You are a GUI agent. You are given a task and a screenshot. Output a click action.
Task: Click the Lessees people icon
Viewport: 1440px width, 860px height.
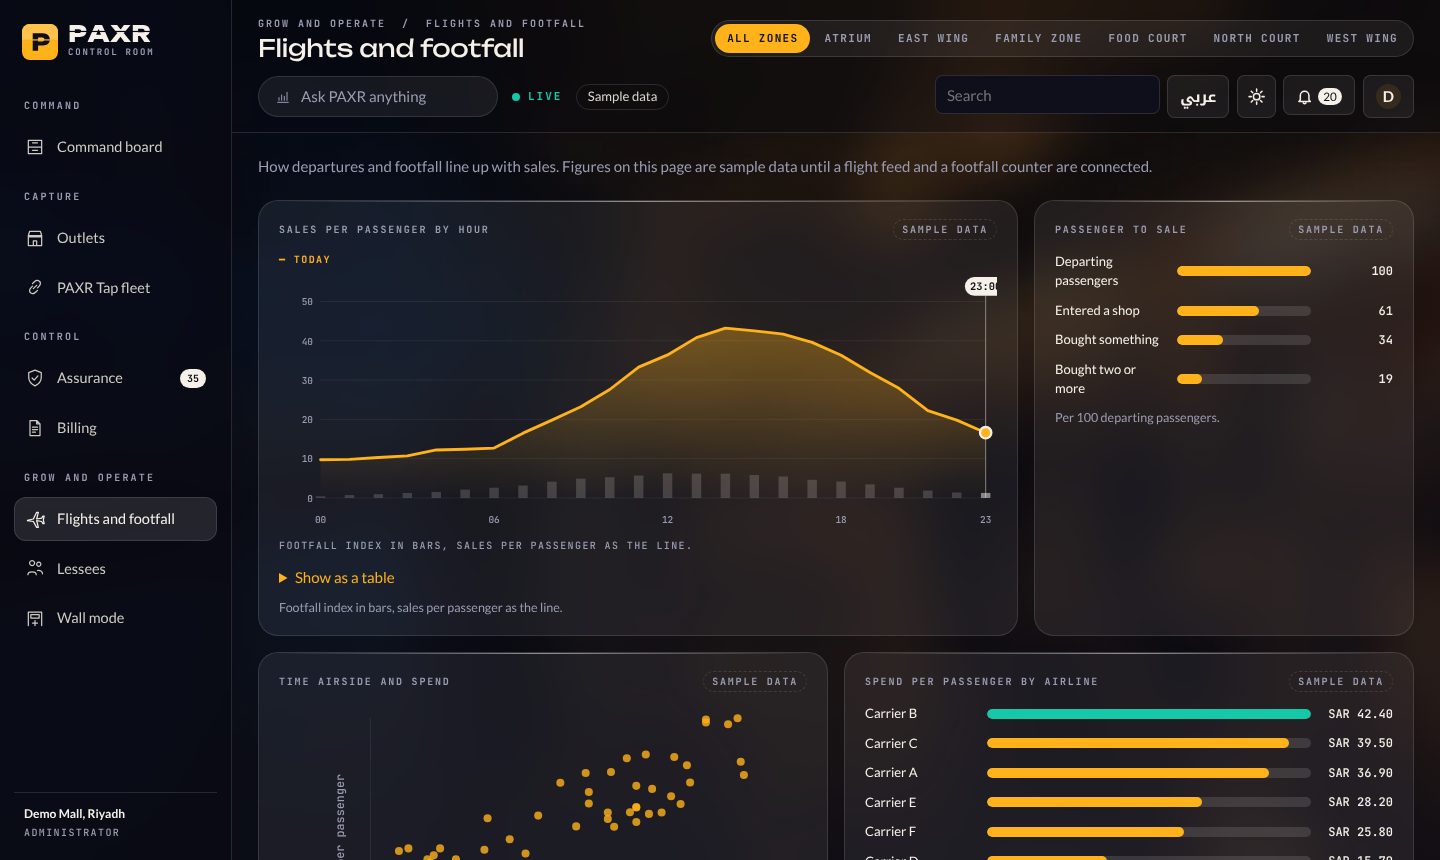pos(35,569)
